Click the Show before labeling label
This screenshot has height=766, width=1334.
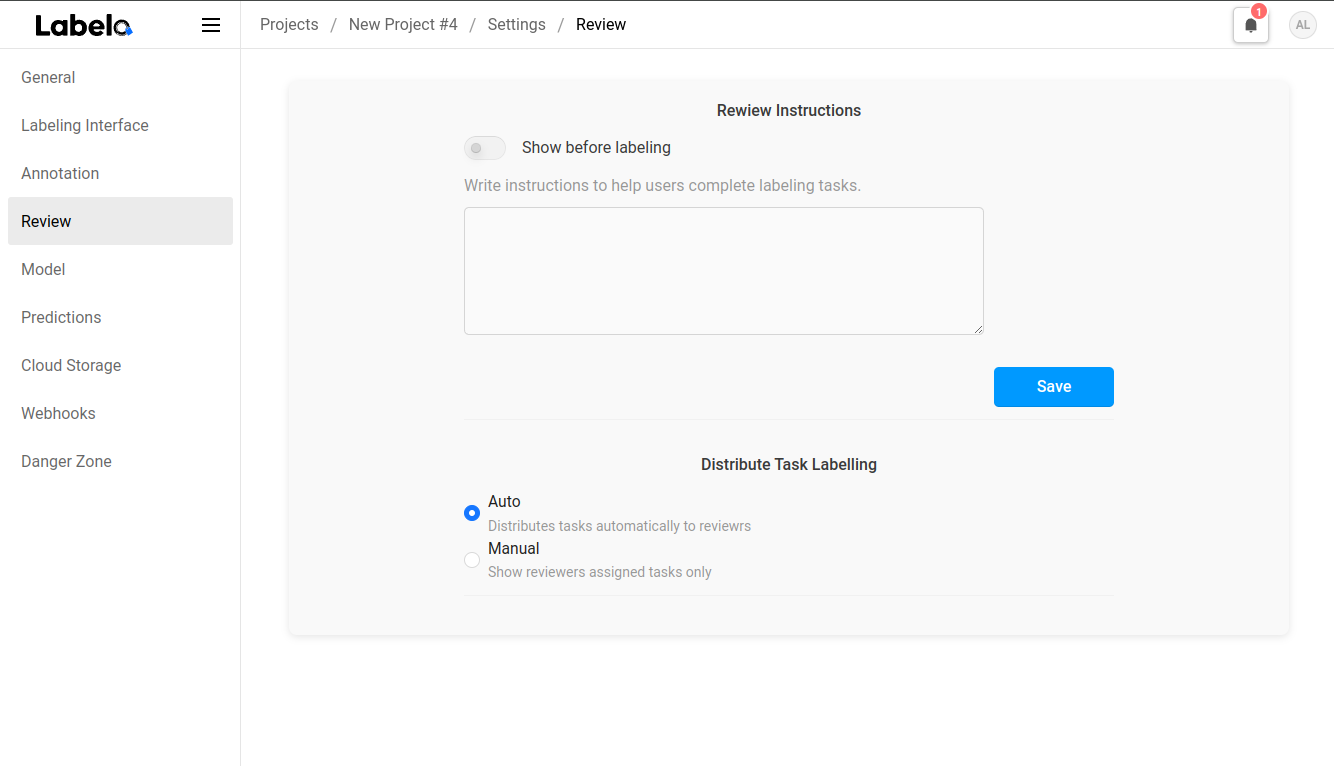[596, 148]
